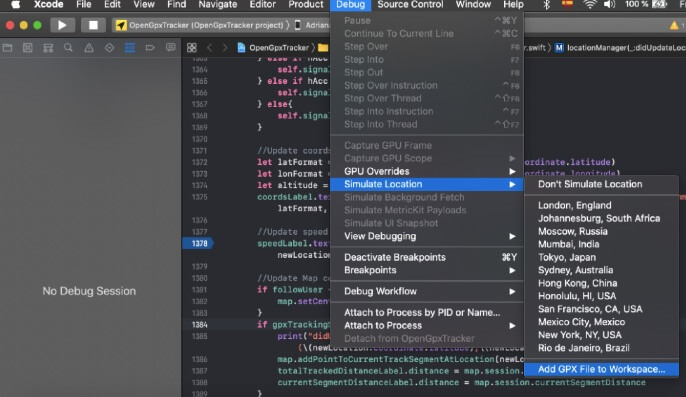The height and width of the screenshot is (397, 686).
Task: Toggle the breakpoint on line 1378
Action: click(x=198, y=243)
